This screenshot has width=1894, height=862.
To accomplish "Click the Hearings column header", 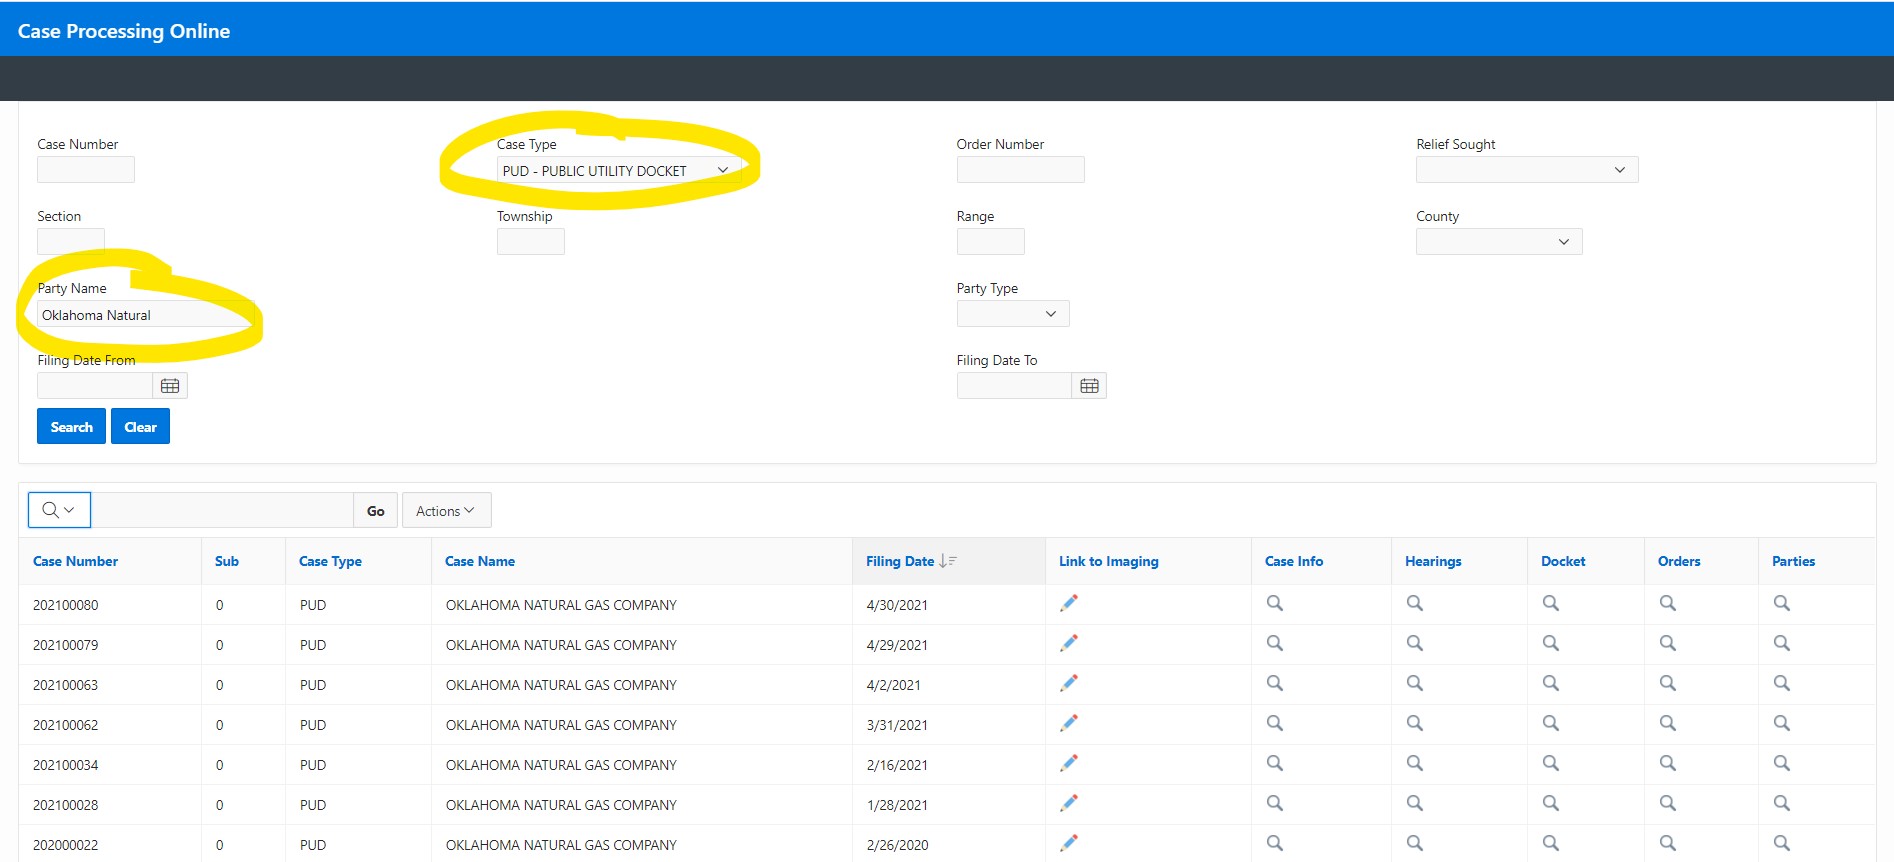I will pyautogui.click(x=1433, y=561).
